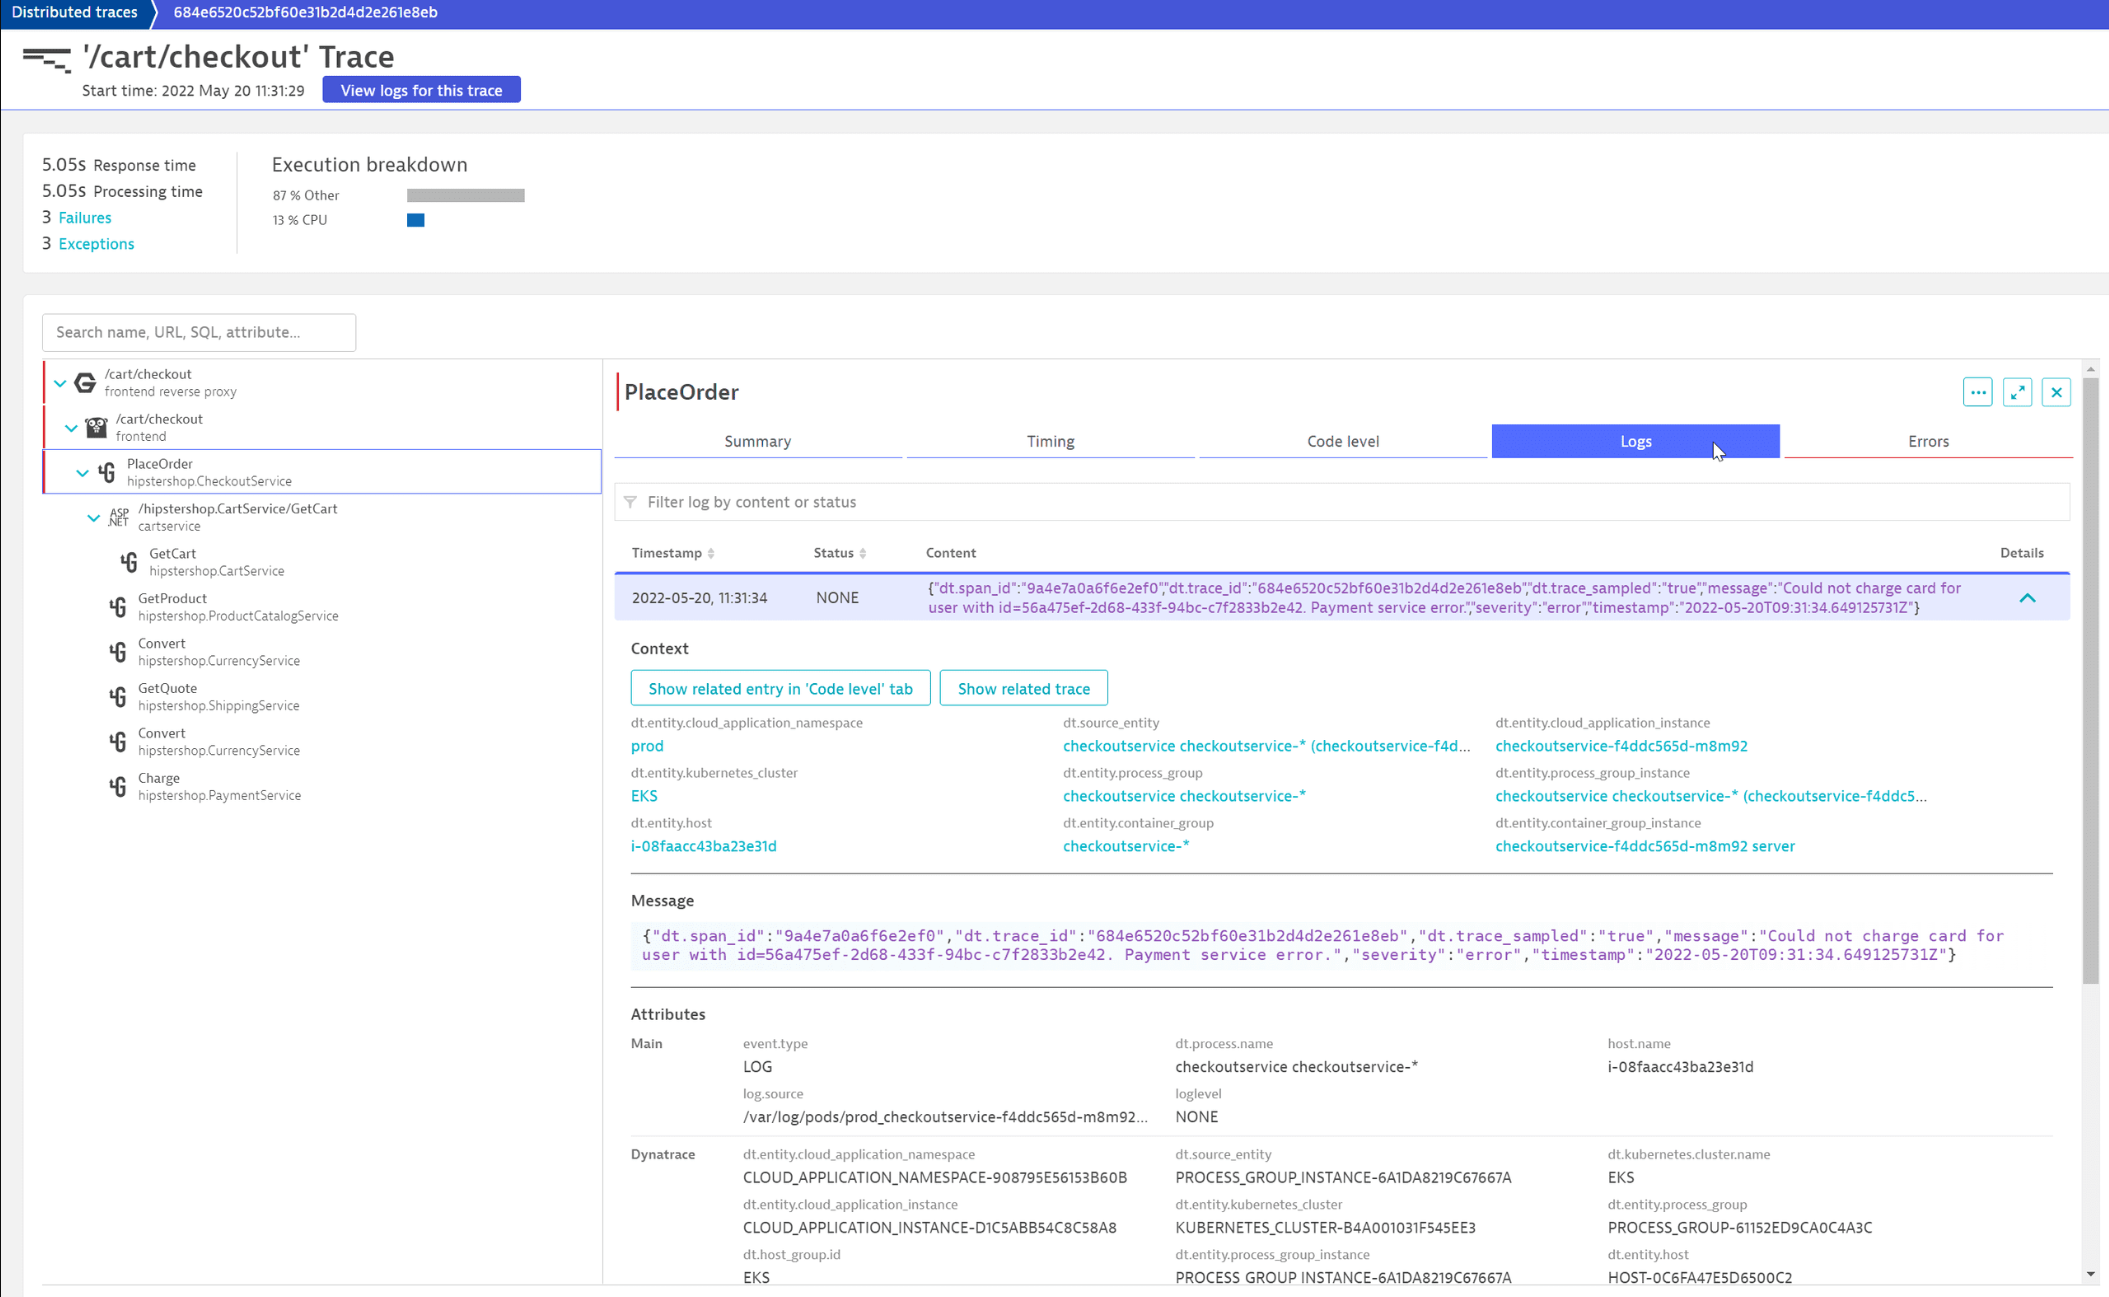Click View logs for this trace button

coord(421,90)
